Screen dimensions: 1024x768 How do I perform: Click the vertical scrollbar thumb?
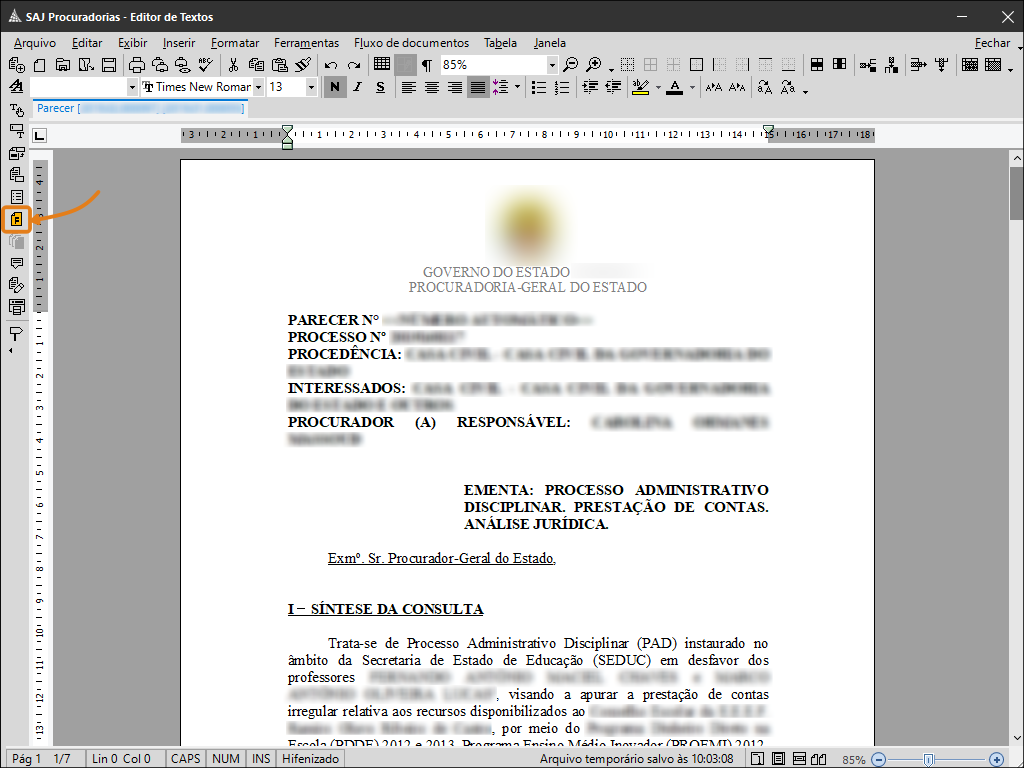click(x=1016, y=194)
